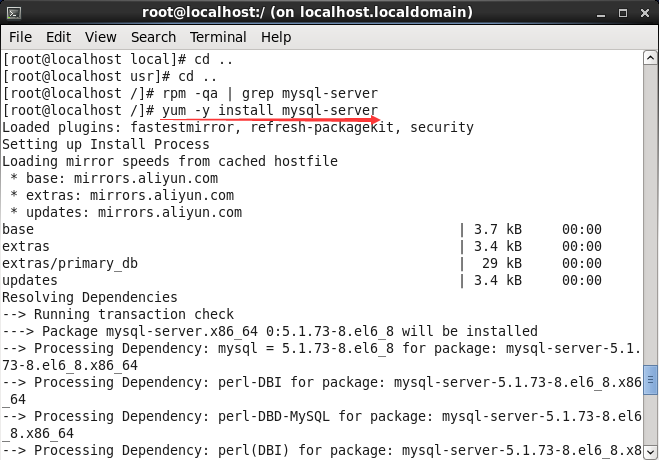Click the Loading mirror speeds output line
The image size is (659, 460).
[x=170, y=161]
